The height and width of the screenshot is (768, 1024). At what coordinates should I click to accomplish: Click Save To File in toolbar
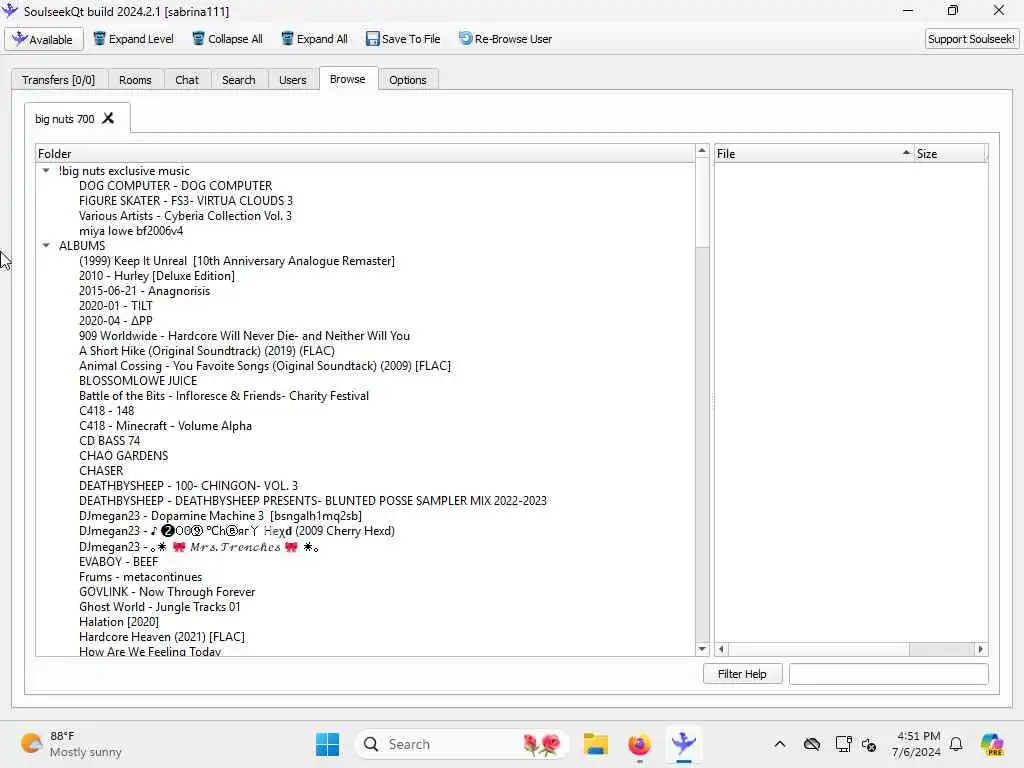403,39
